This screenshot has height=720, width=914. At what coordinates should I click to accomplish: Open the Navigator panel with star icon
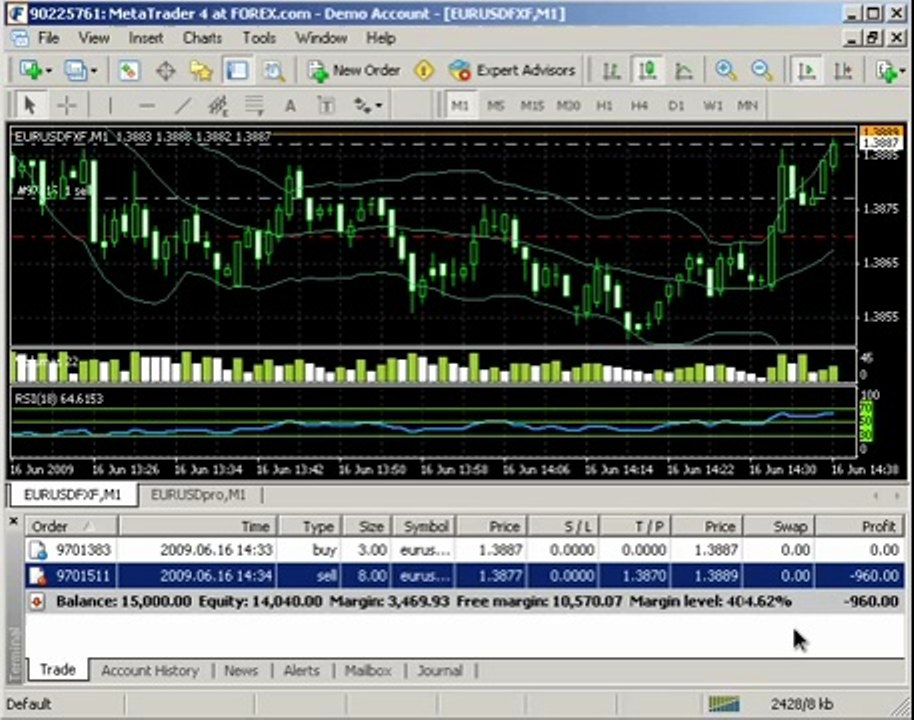tap(201, 70)
